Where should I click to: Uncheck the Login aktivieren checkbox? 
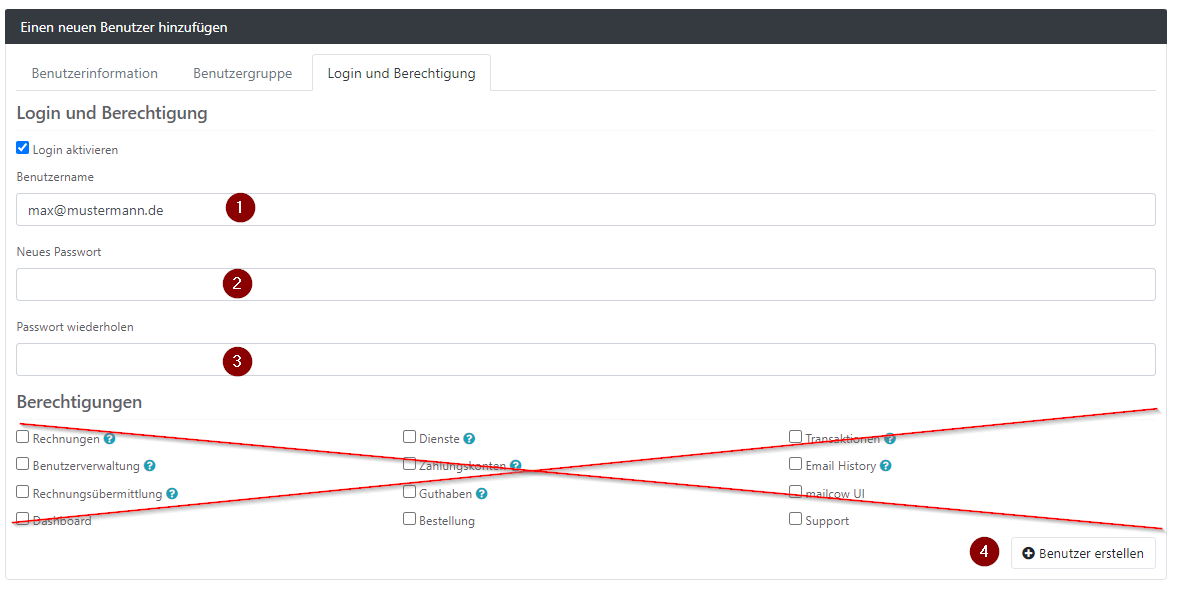(23, 148)
